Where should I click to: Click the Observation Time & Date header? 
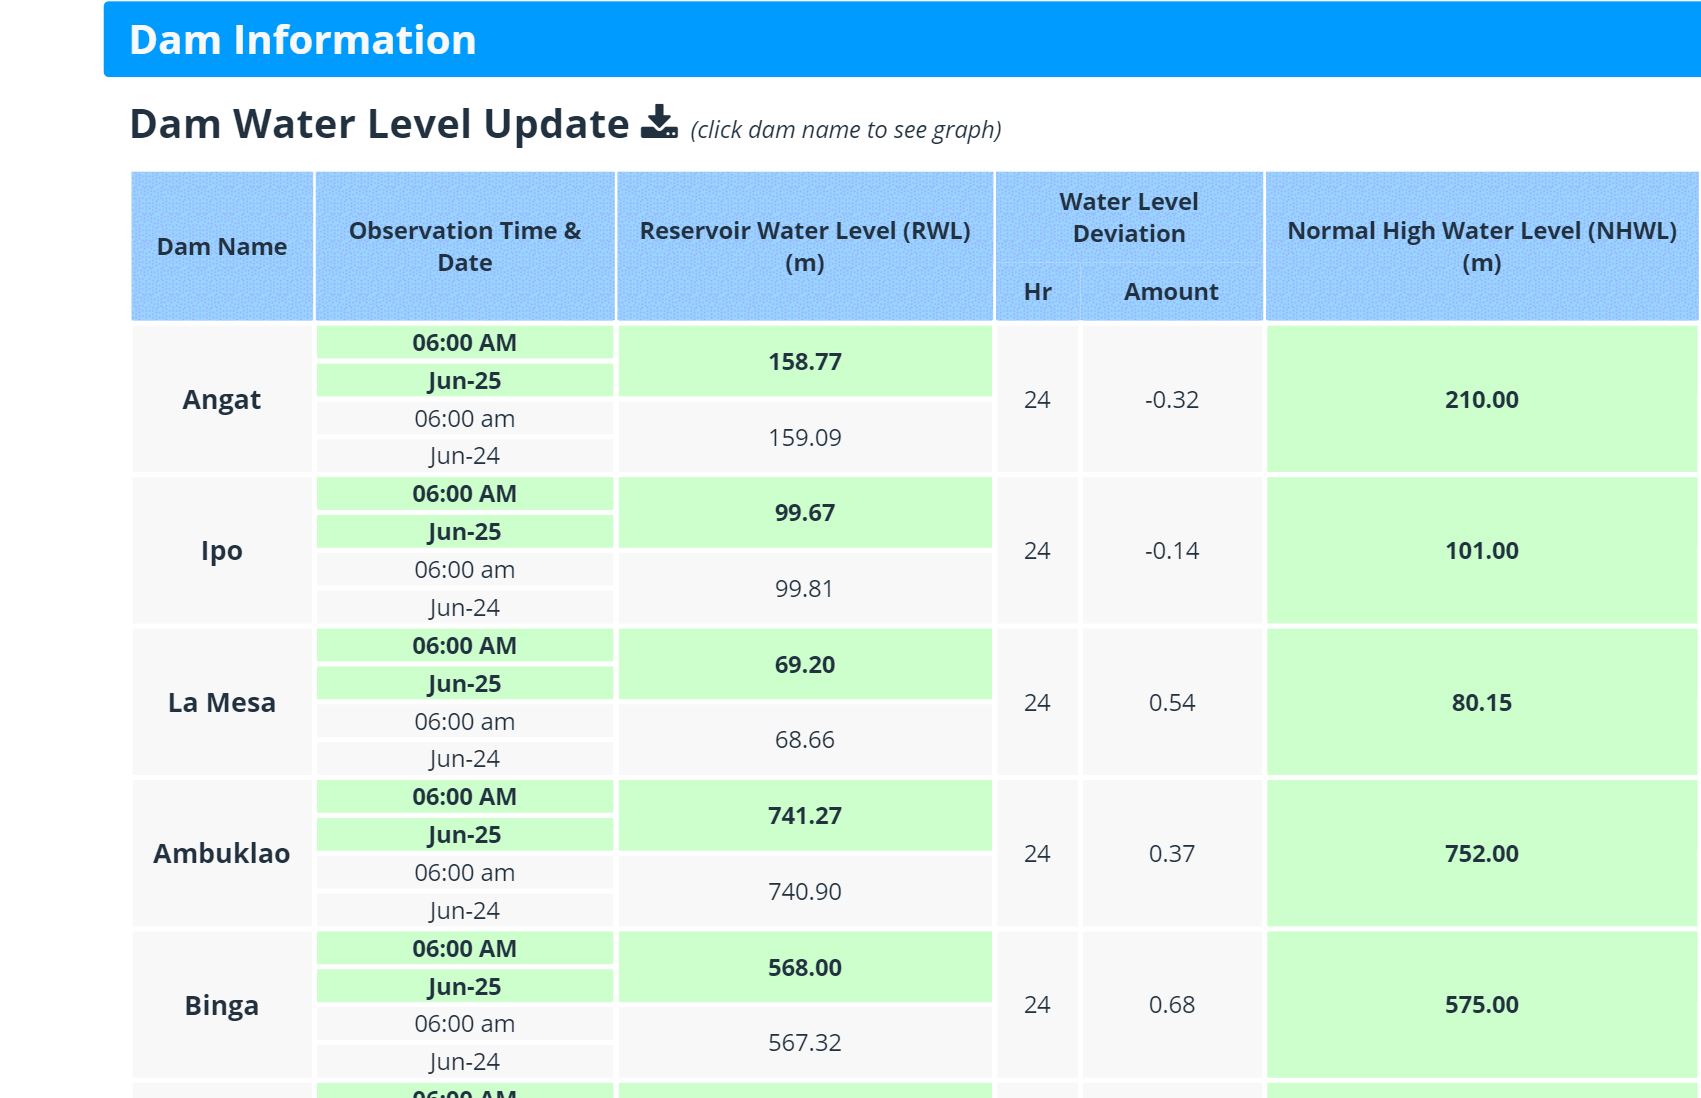point(464,247)
